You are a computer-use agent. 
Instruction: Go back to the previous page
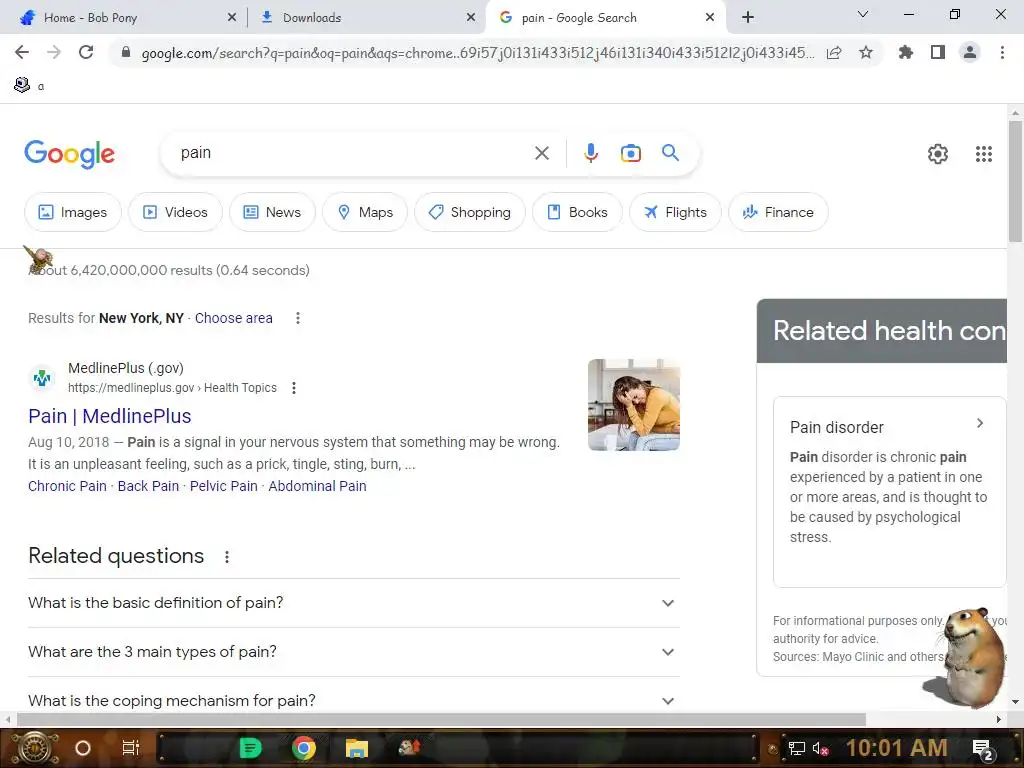[22, 52]
